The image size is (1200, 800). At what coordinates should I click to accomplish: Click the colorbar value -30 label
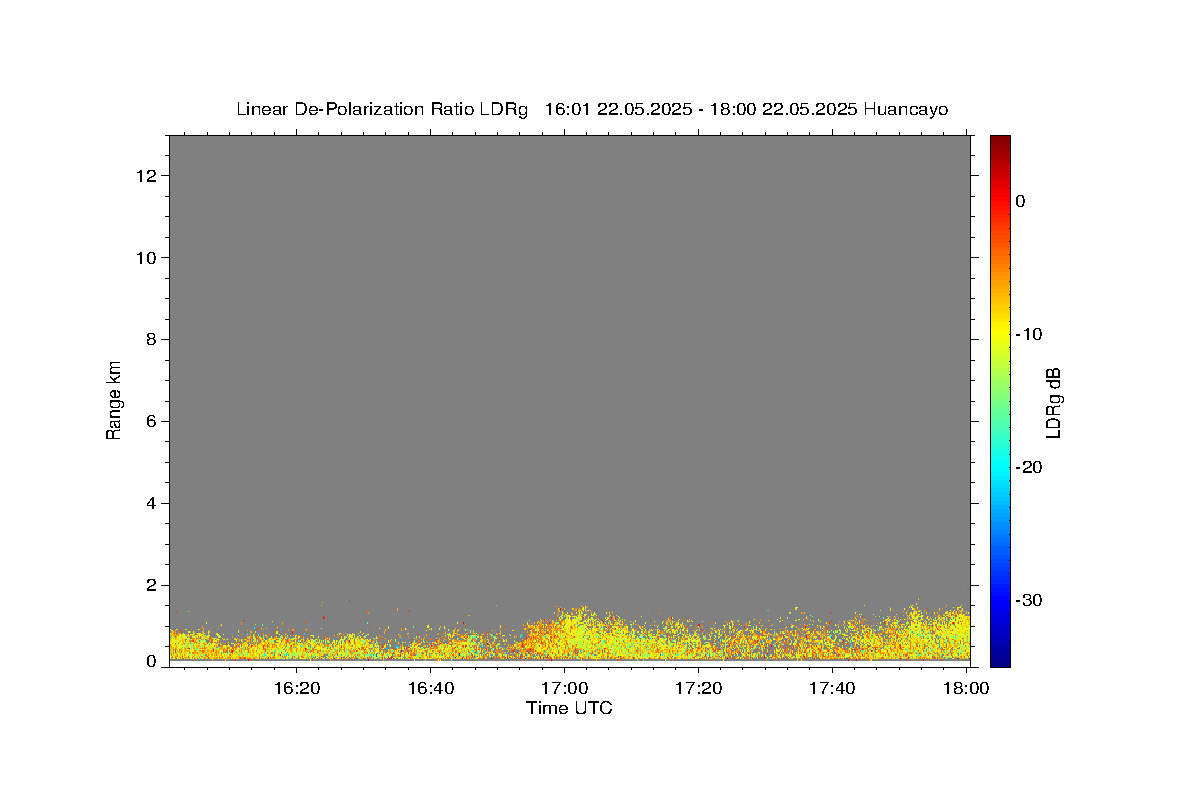pos(1029,600)
